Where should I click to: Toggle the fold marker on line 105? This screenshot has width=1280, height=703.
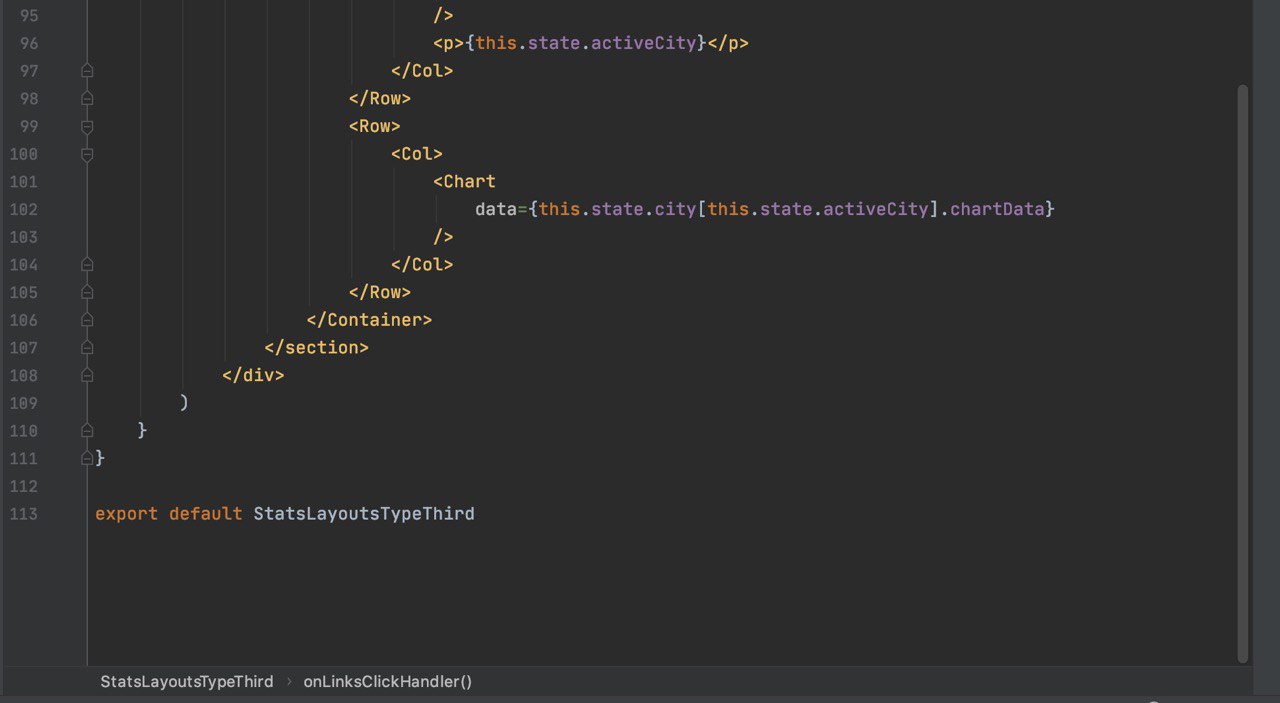tap(87, 292)
